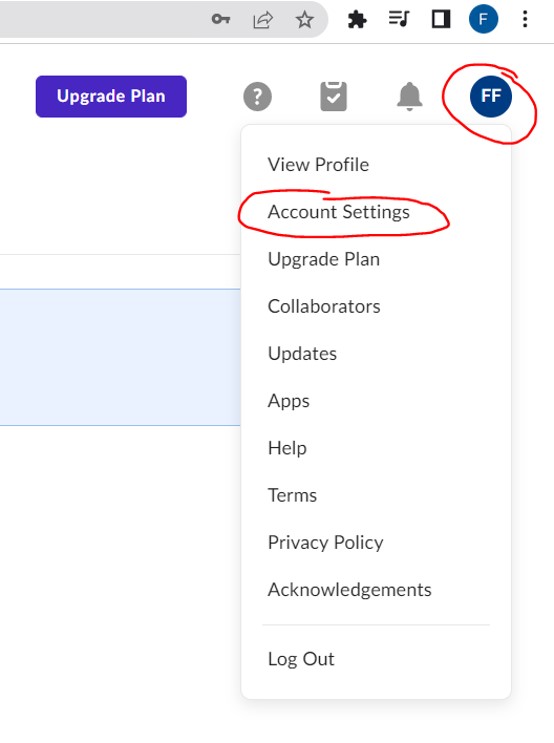The width and height of the screenshot is (554, 743).
Task: Open the Chrome profile avatar F
Action: 483,19
